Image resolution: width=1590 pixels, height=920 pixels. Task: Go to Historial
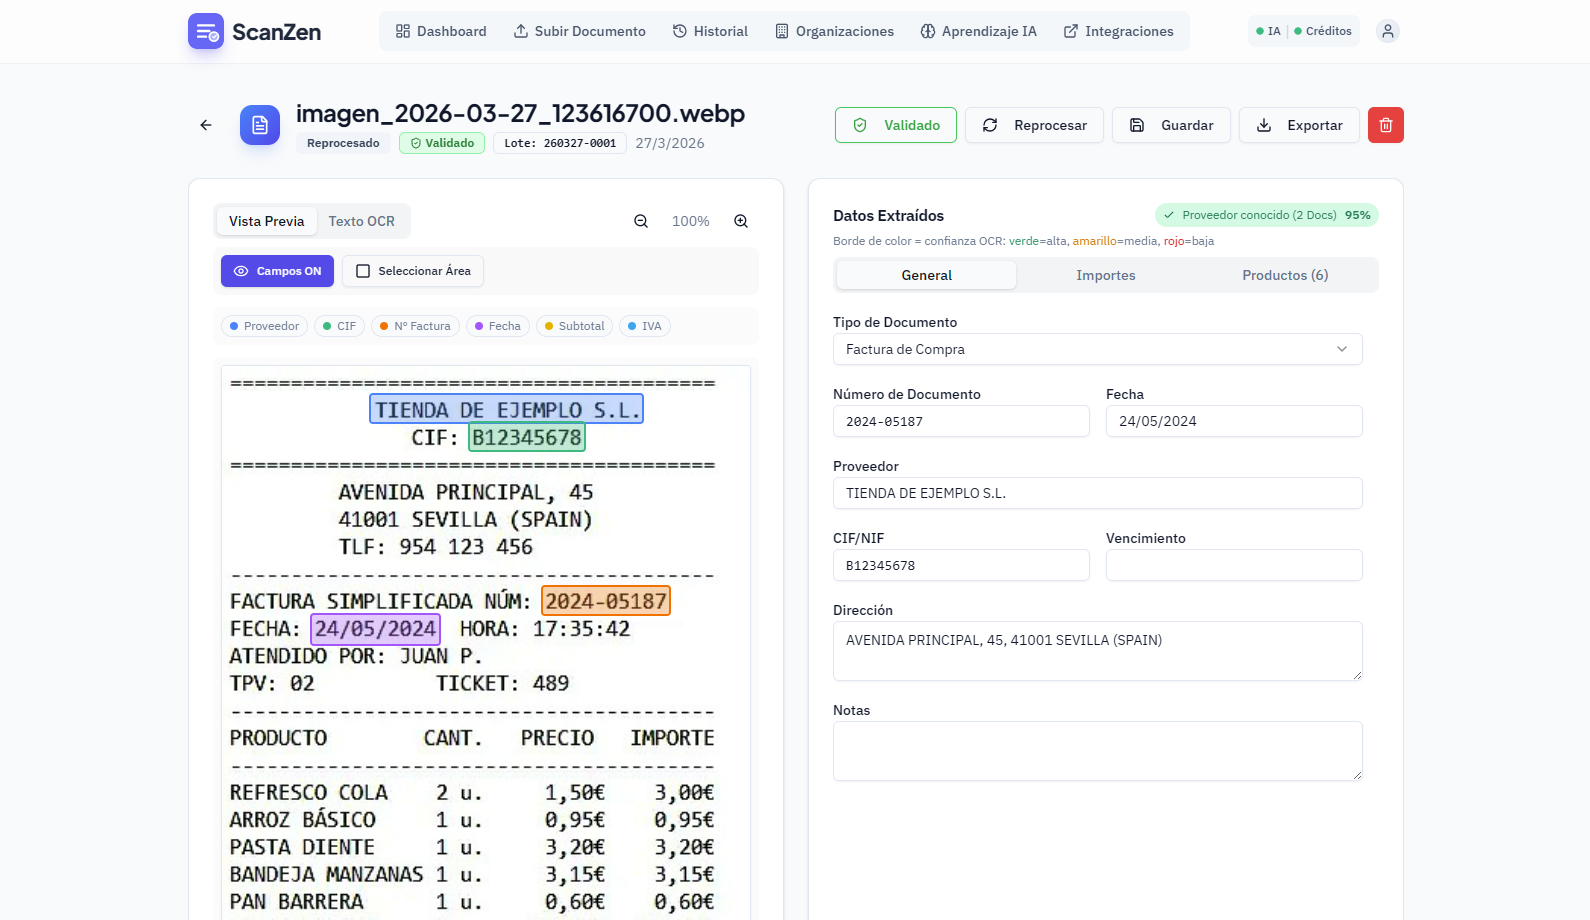(x=710, y=31)
